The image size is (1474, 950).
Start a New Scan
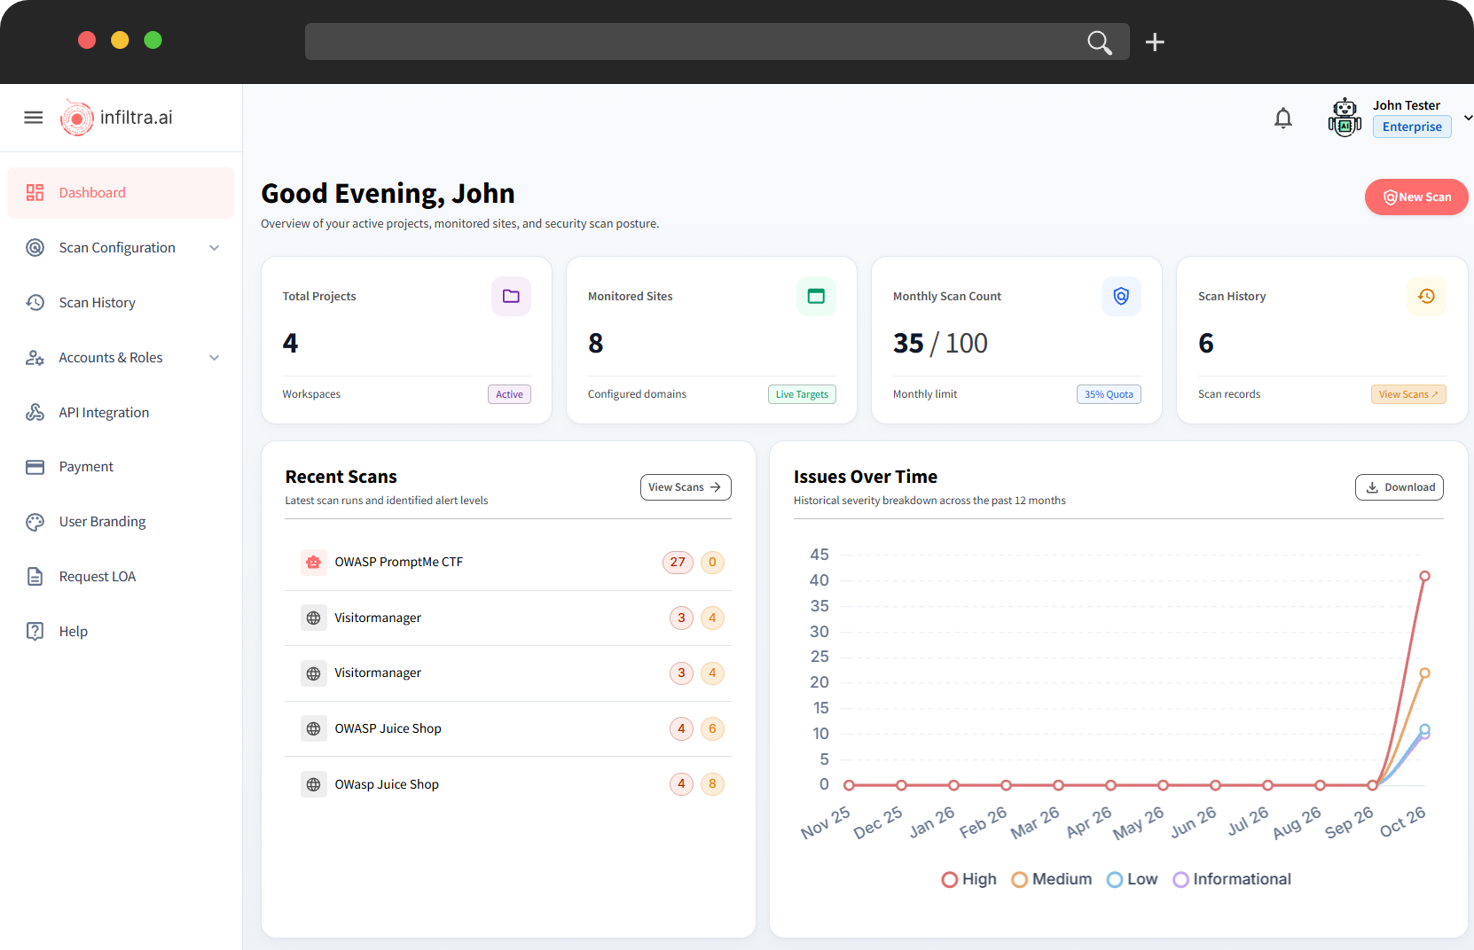click(x=1416, y=197)
